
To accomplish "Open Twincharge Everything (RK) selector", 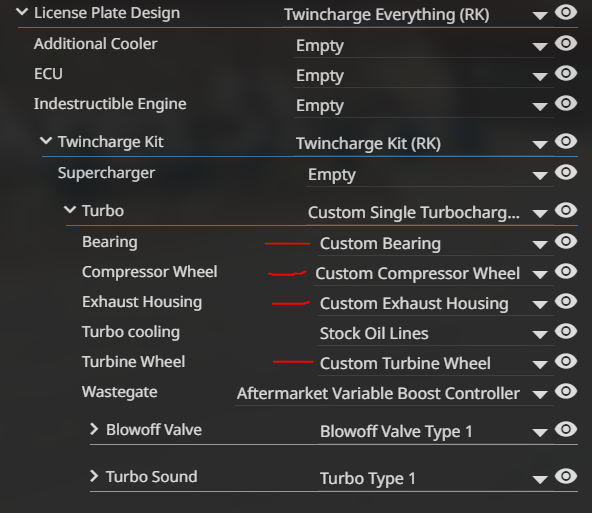I will (x=418, y=15).
